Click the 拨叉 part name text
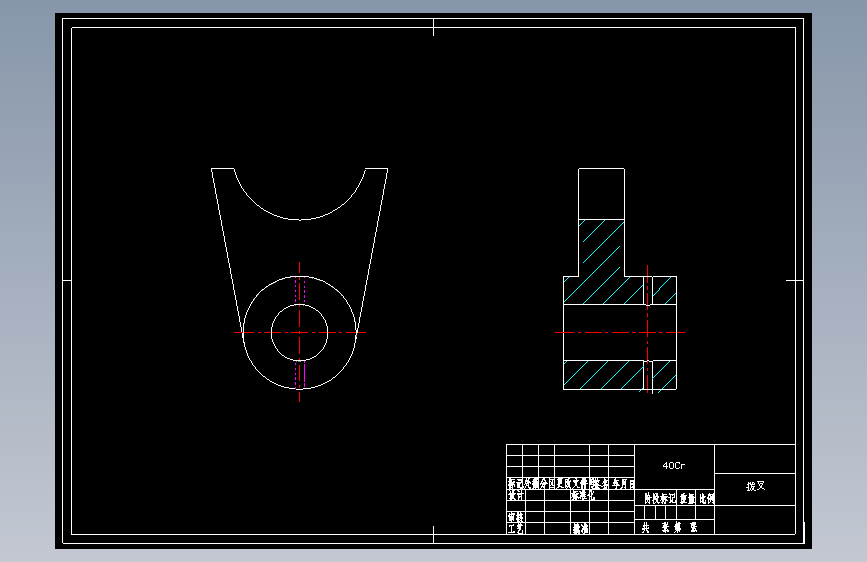 tap(755, 486)
